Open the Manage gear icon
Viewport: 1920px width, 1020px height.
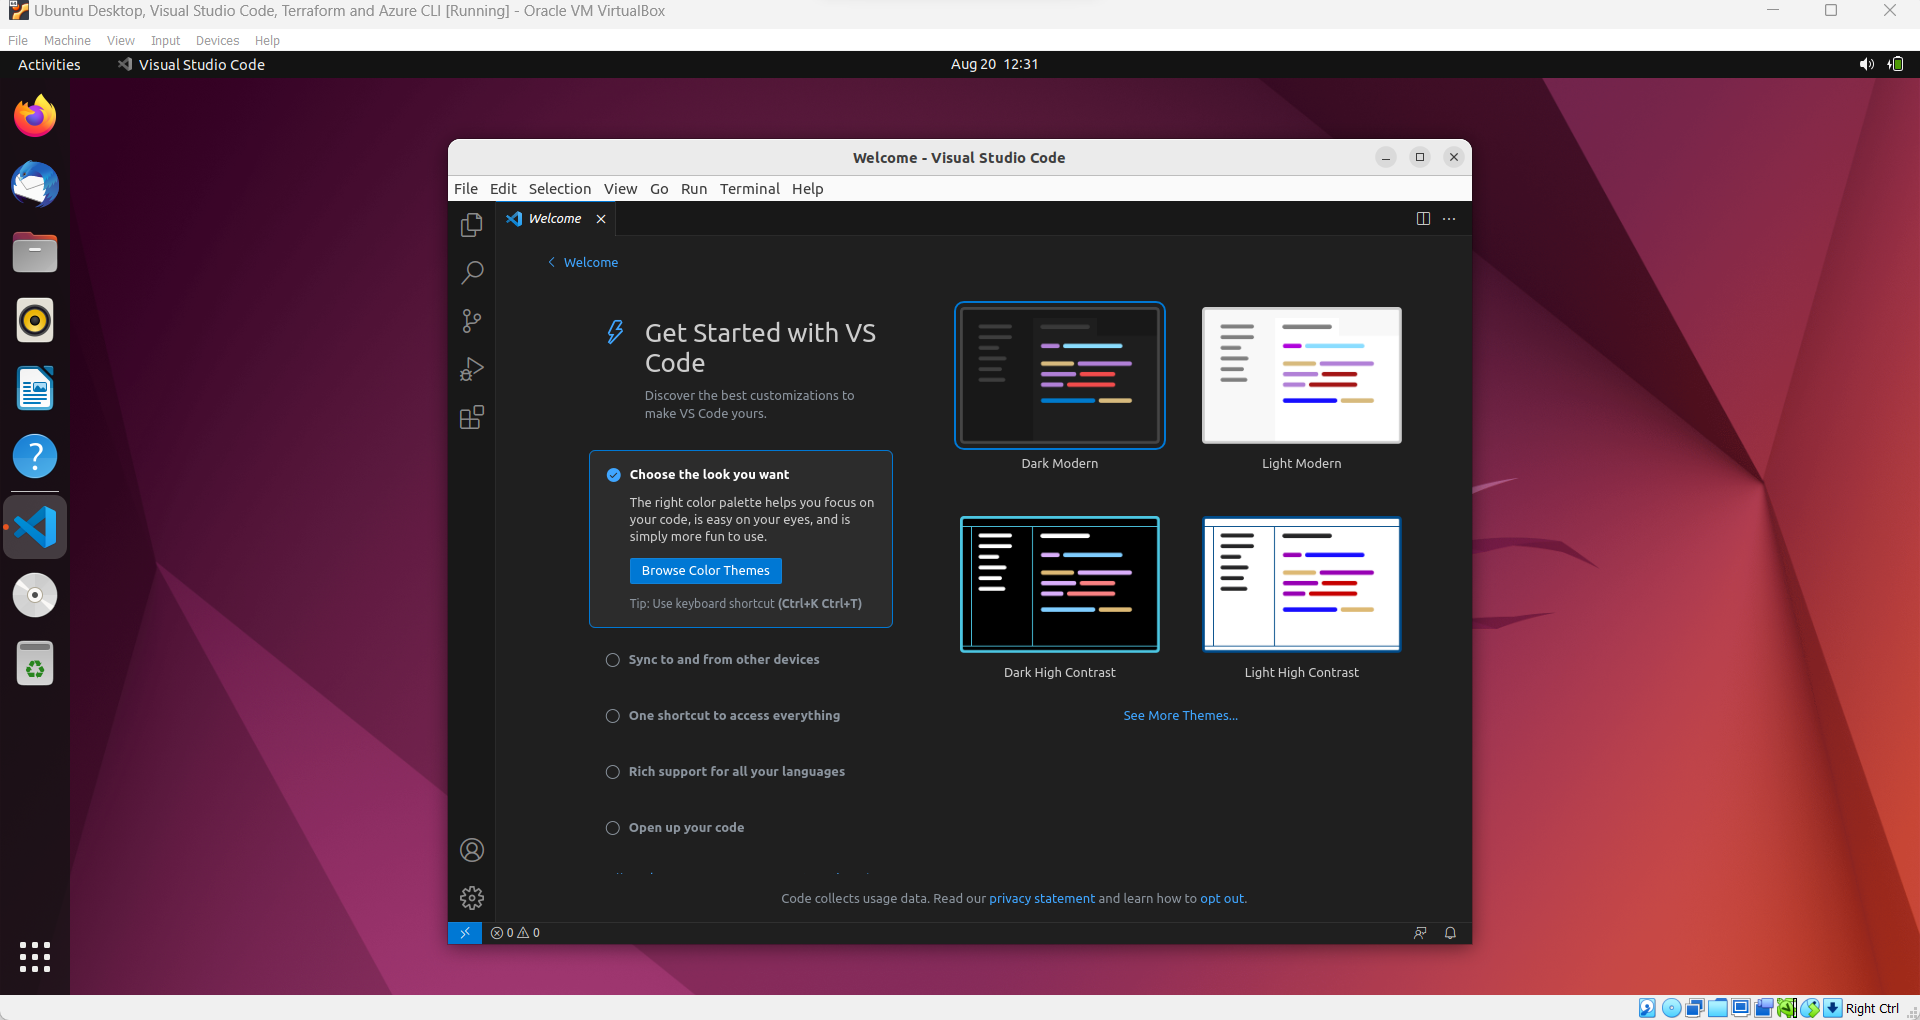[471, 897]
